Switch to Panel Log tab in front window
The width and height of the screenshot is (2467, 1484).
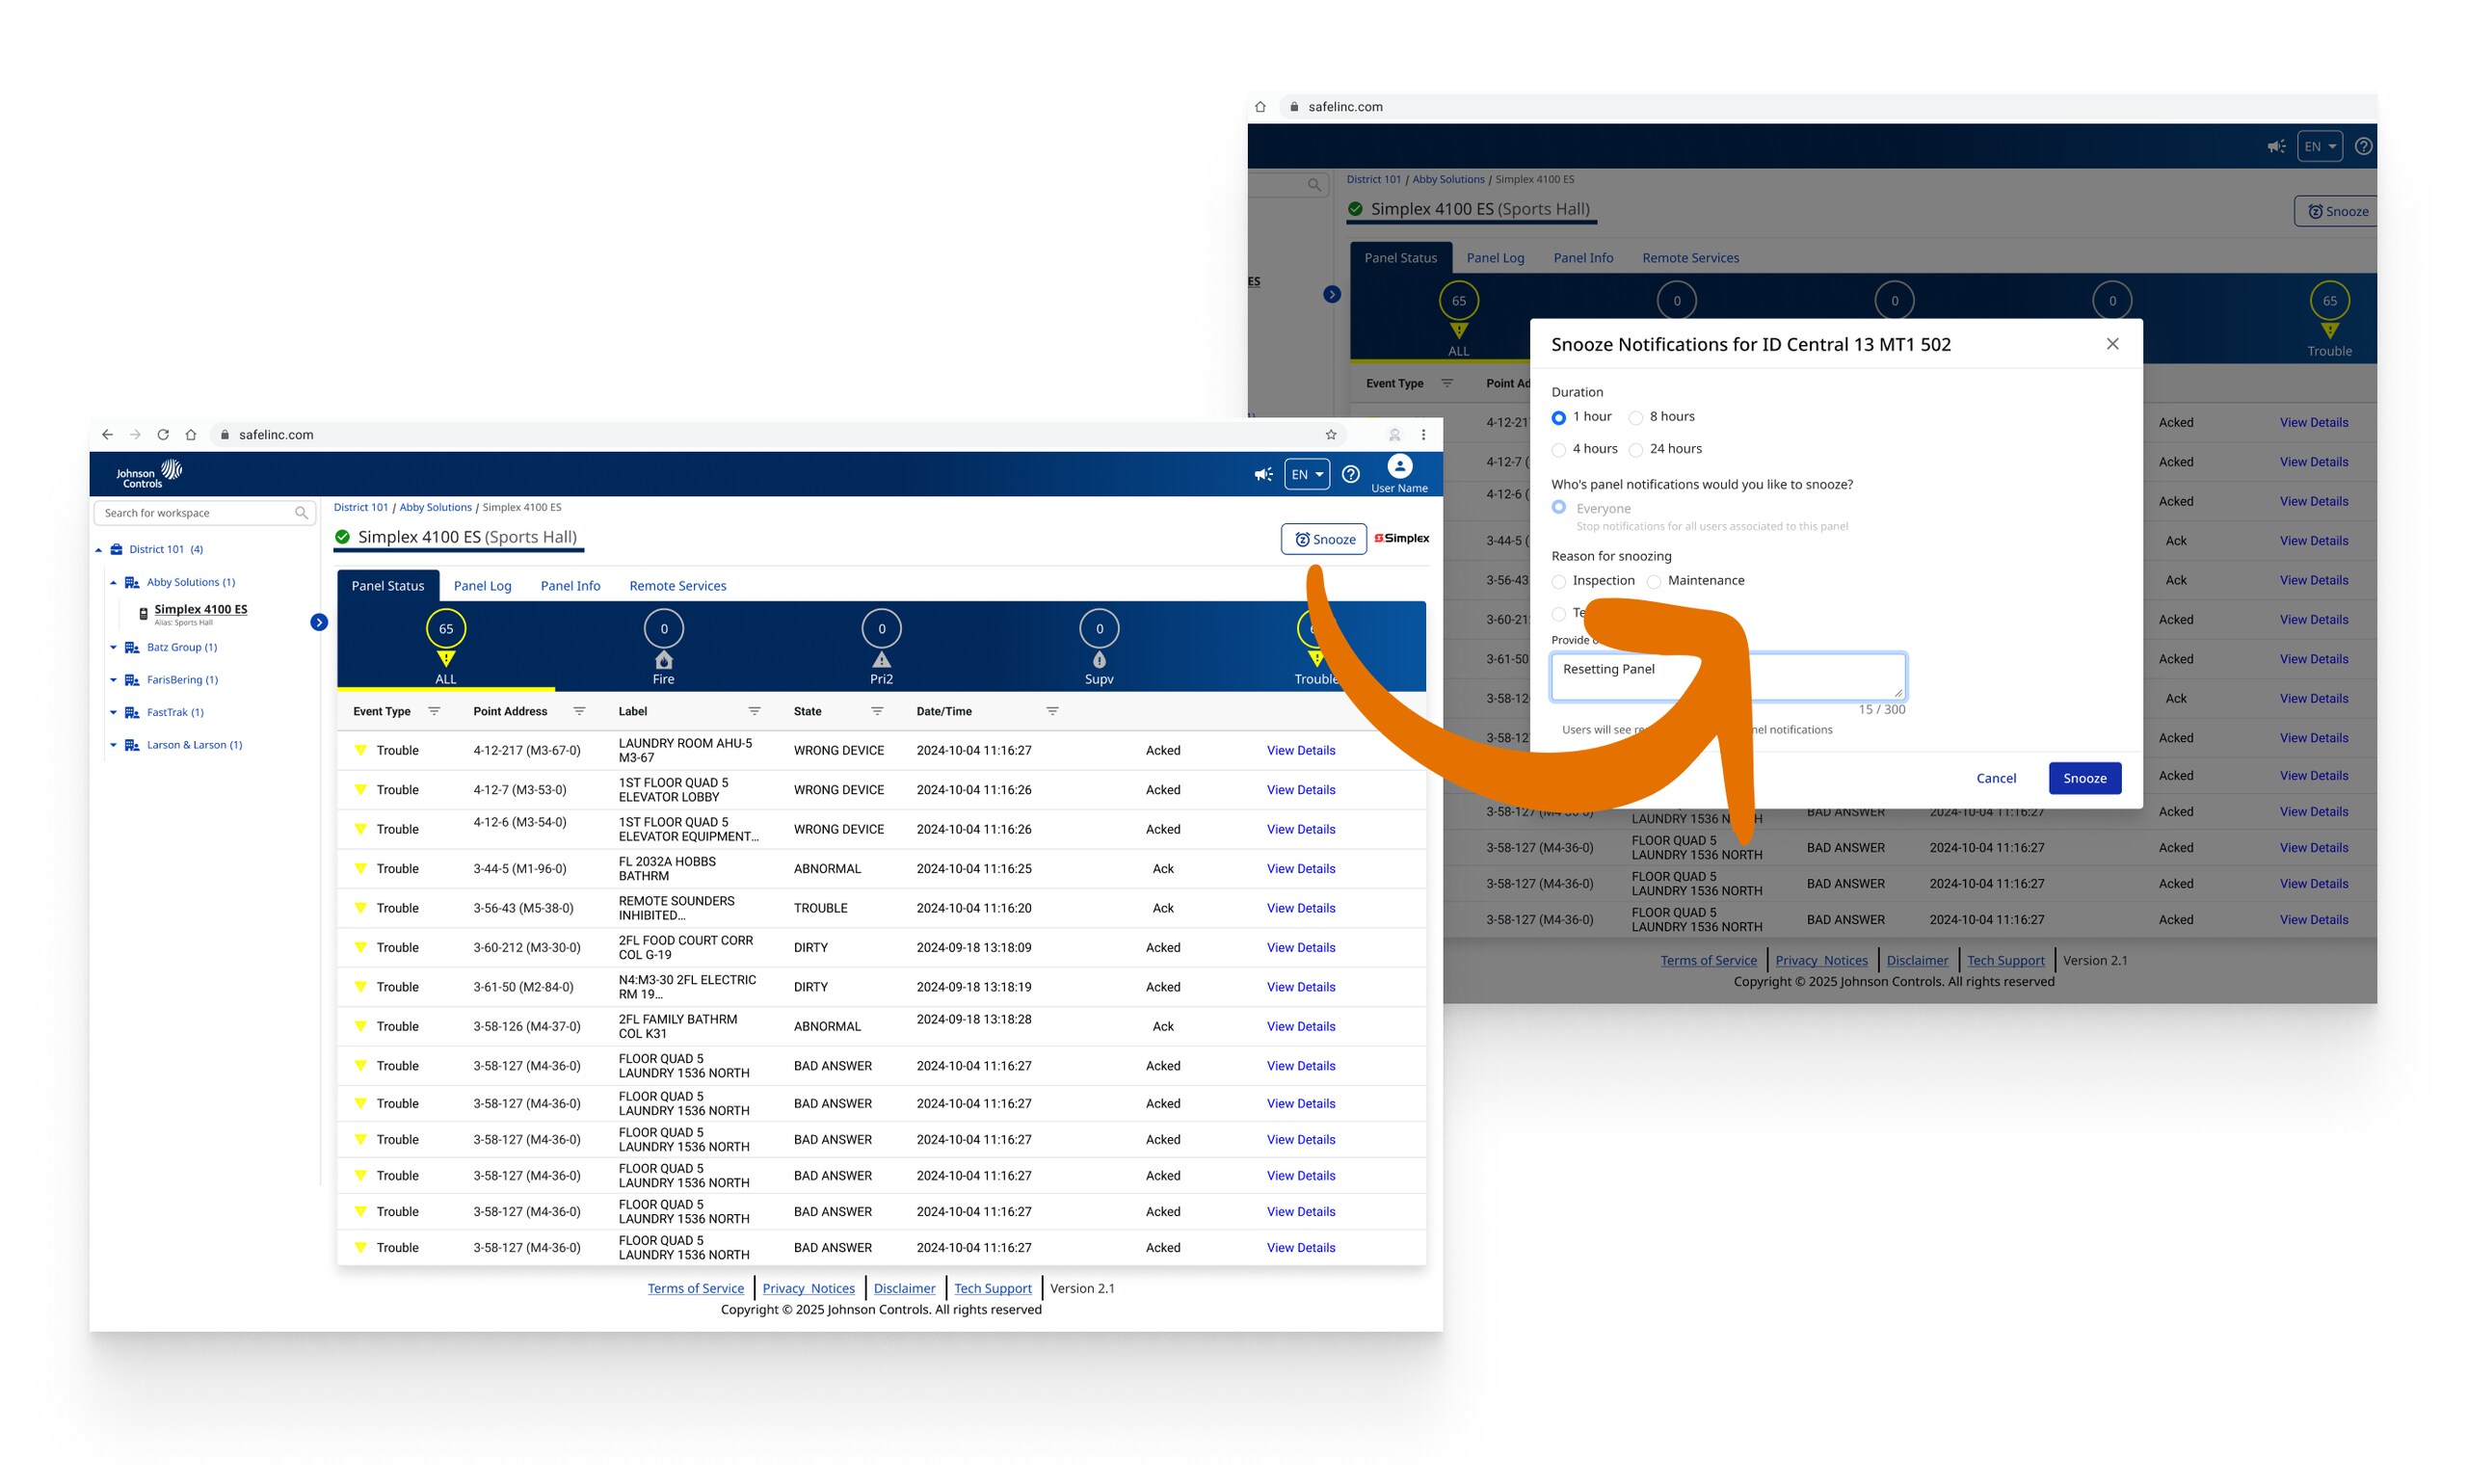click(483, 586)
